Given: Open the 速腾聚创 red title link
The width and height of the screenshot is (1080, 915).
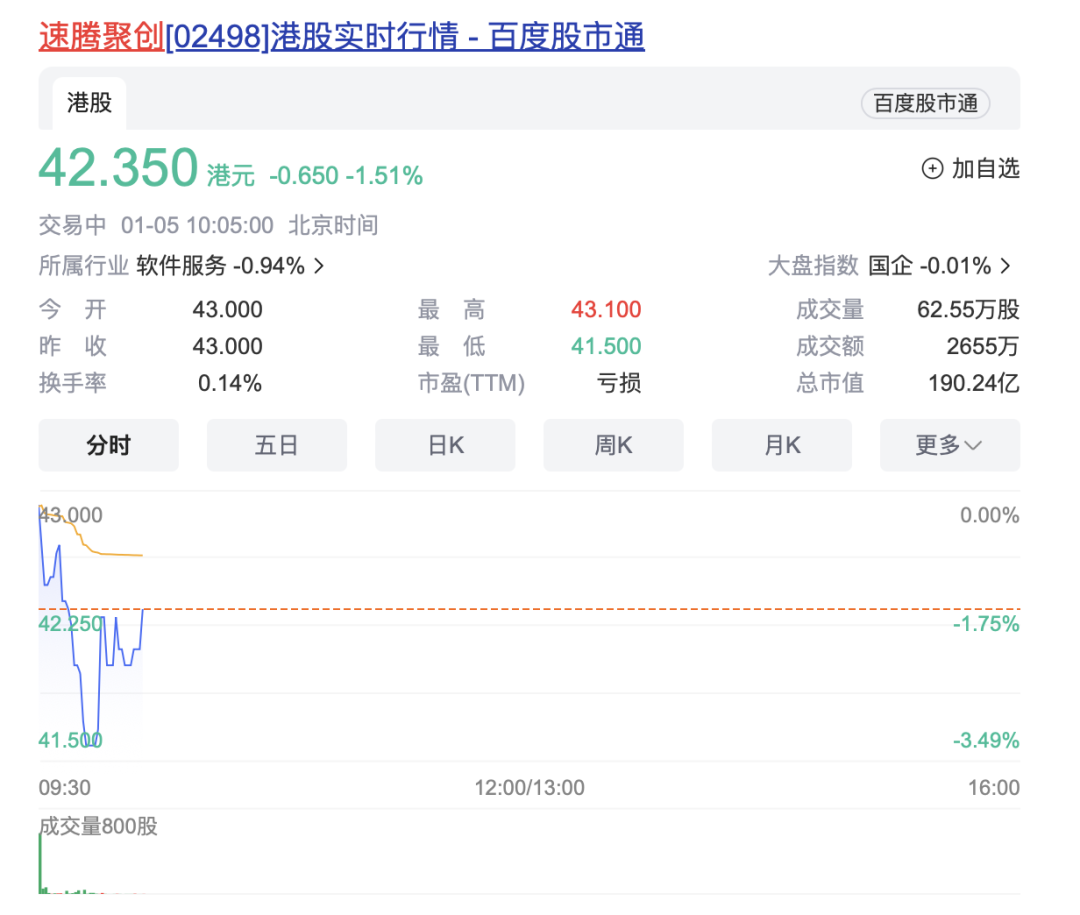Looking at the screenshot, I should 101,37.
